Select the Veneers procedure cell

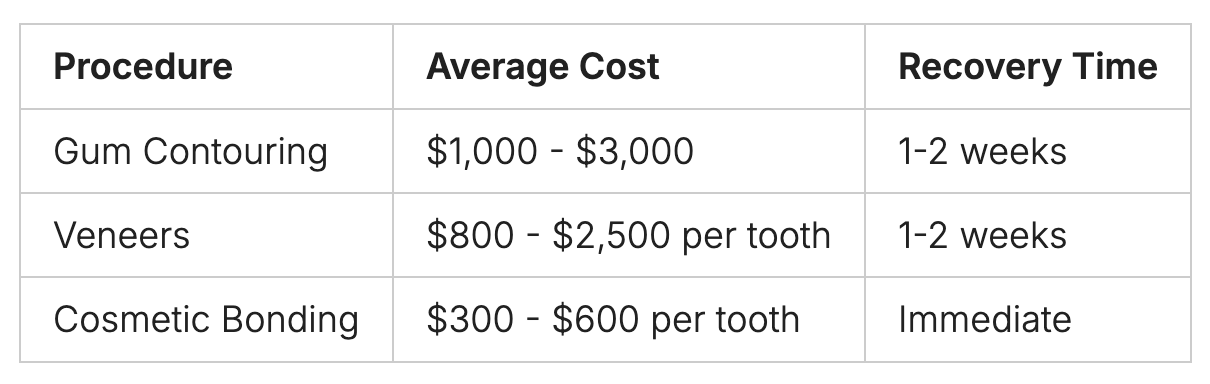tap(206, 235)
